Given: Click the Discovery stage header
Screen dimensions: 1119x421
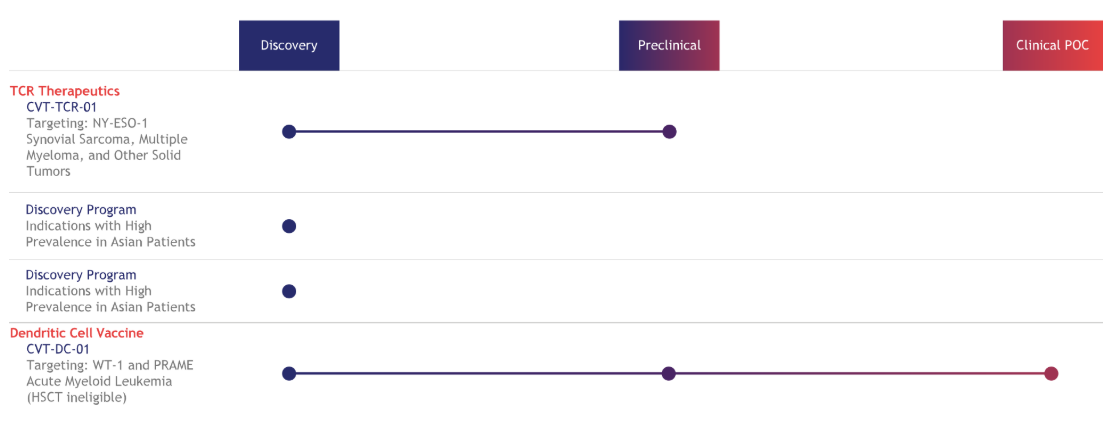Looking at the screenshot, I should pyautogui.click(x=289, y=45).
